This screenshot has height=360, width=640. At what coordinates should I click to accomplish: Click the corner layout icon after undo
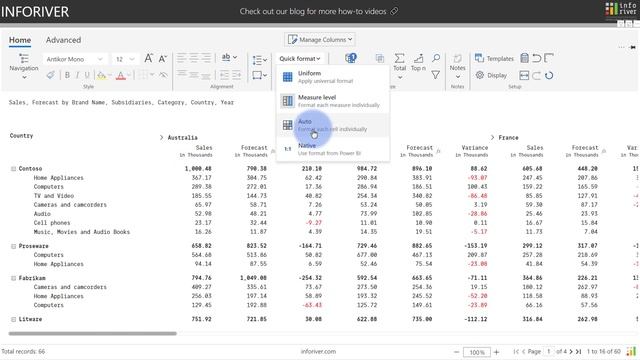[x=549, y=58]
